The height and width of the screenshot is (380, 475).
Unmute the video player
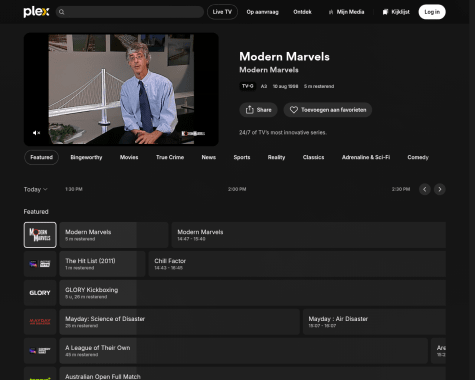pos(36,133)
